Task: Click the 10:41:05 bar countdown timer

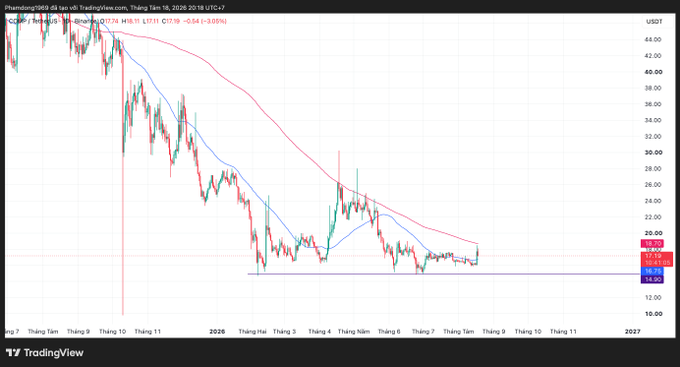Action: (x=657, y=263)
